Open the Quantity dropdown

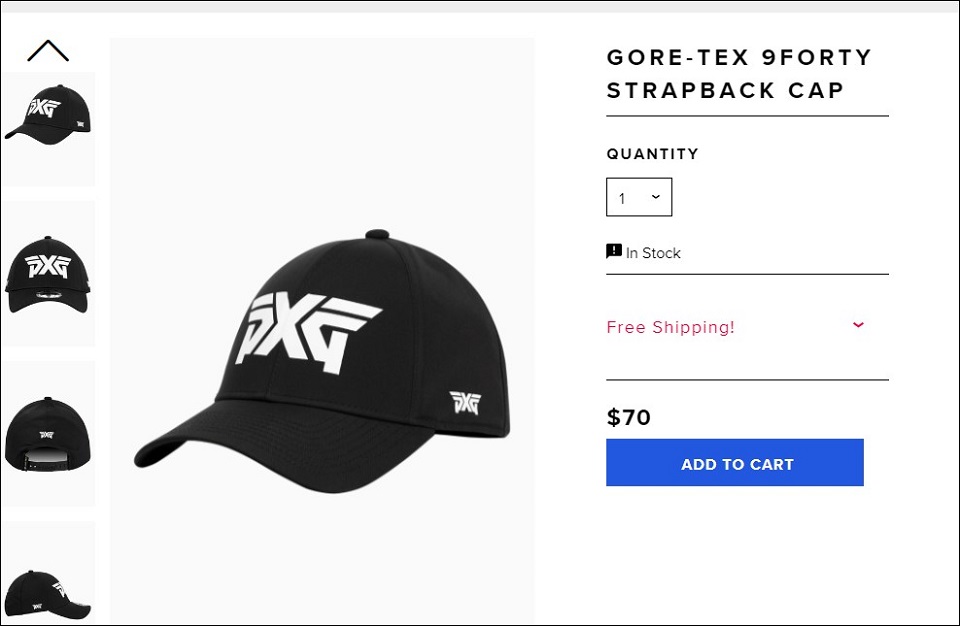click(639, 197)
